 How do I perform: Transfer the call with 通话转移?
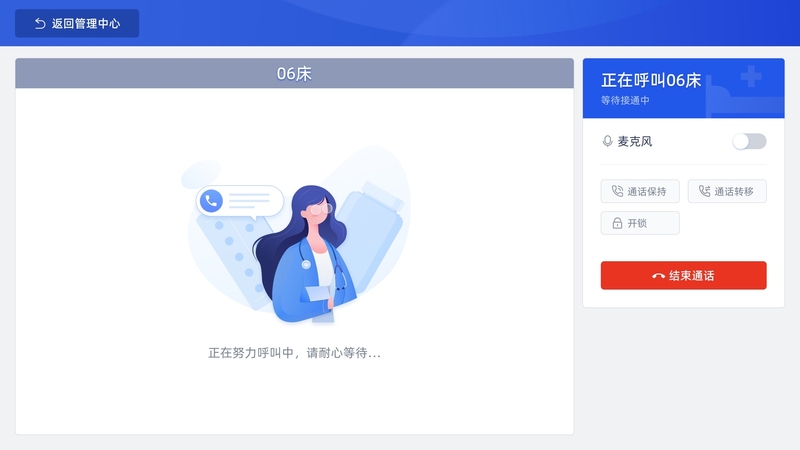[x=727, y=191]
